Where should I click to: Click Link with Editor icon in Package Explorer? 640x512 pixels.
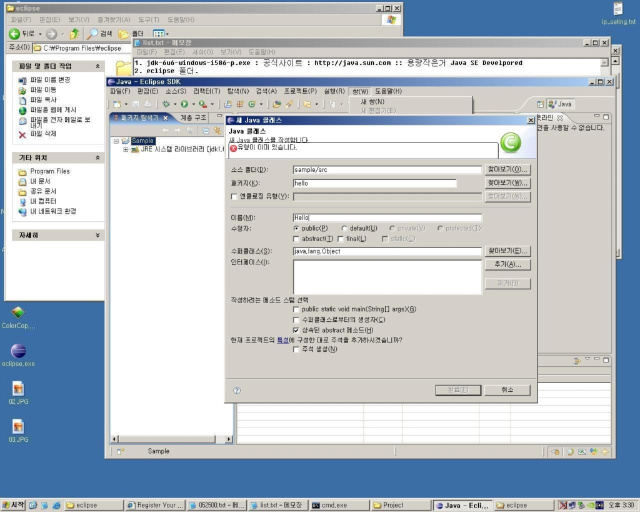coord(218,130)
